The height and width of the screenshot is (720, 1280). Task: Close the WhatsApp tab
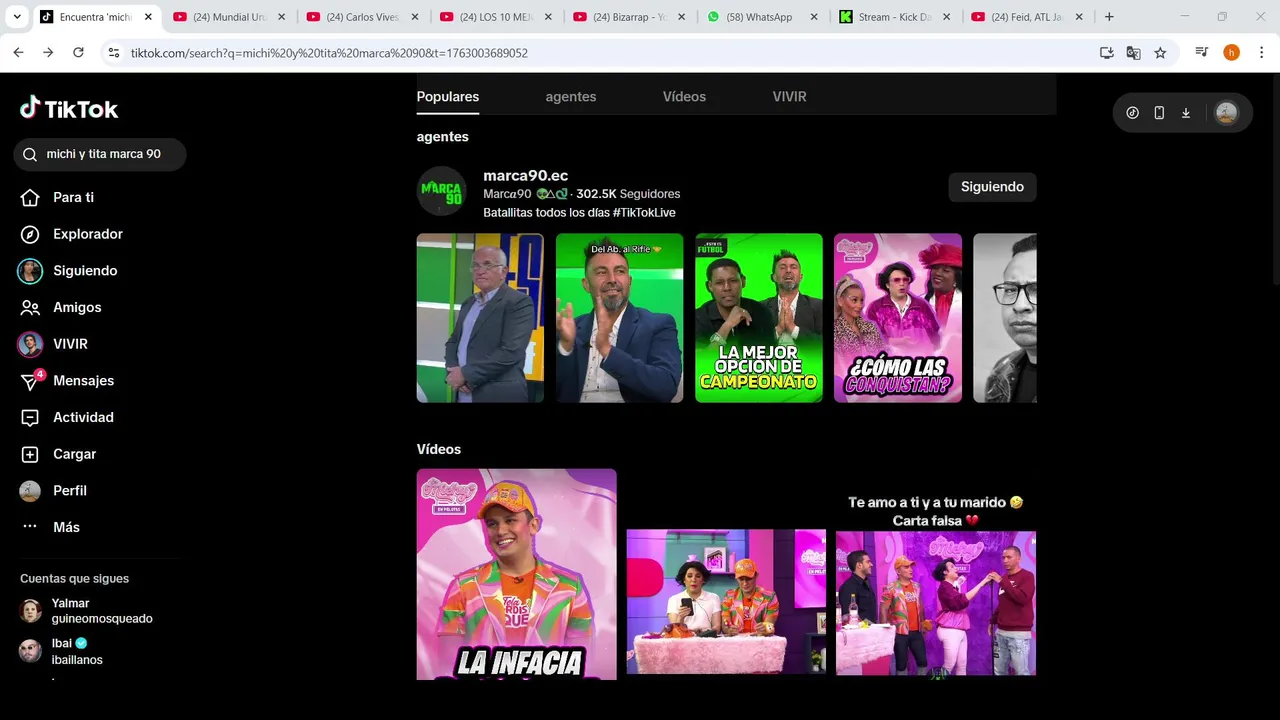(814, 17)
